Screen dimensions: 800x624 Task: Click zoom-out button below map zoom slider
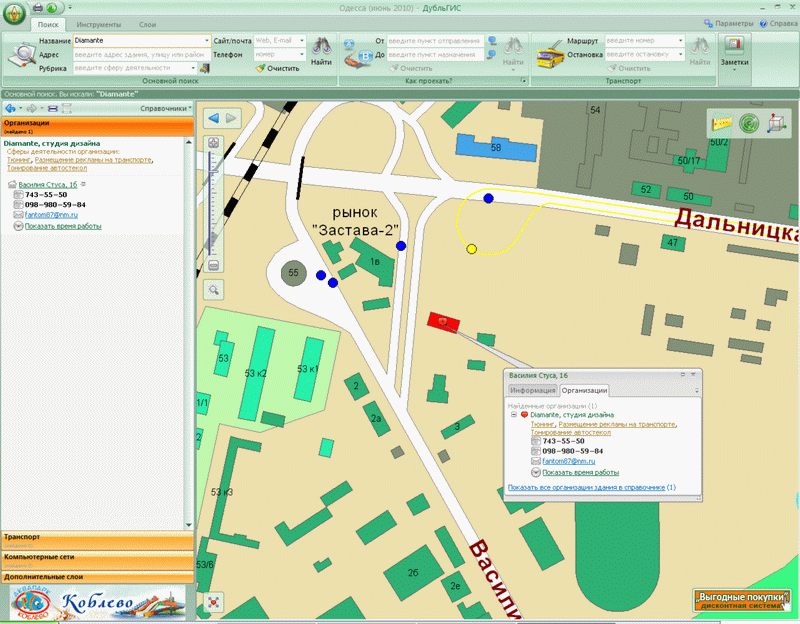click(x=214, y=265)
